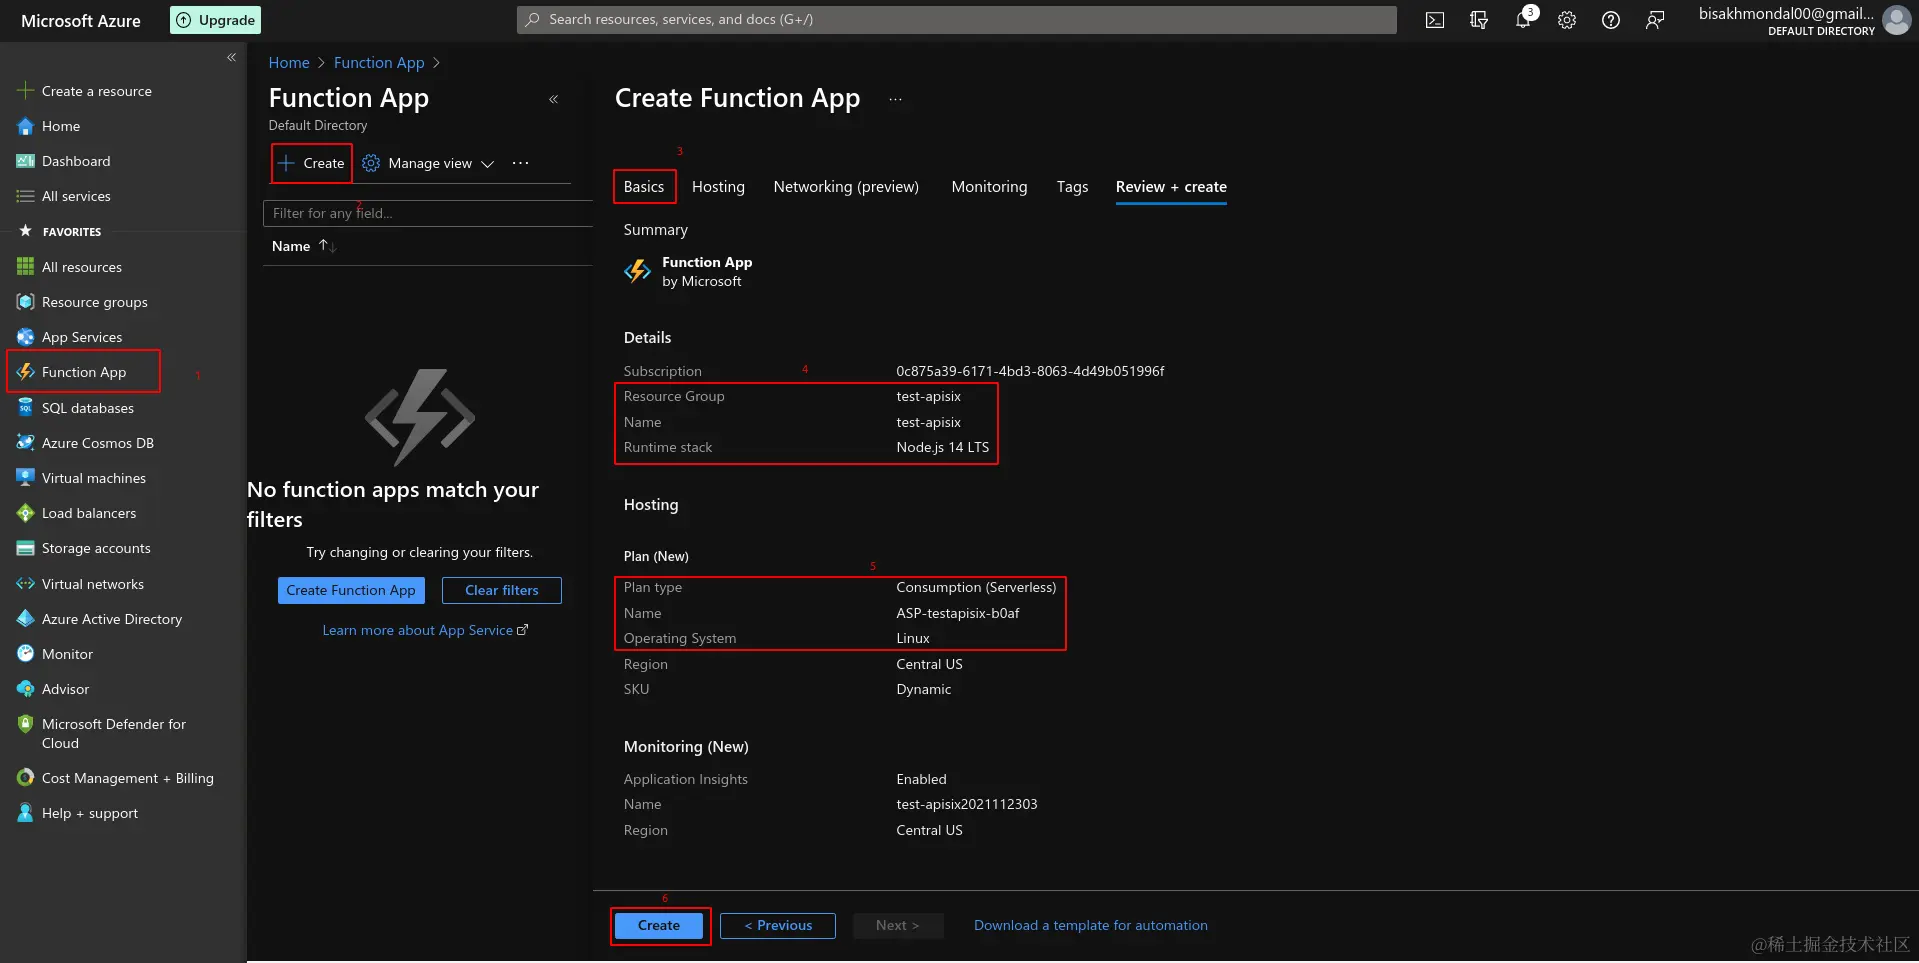This screenshot has height=963, width=1919.
Task: Open Storage accounts in the sidebar
Action: (96, 548)
